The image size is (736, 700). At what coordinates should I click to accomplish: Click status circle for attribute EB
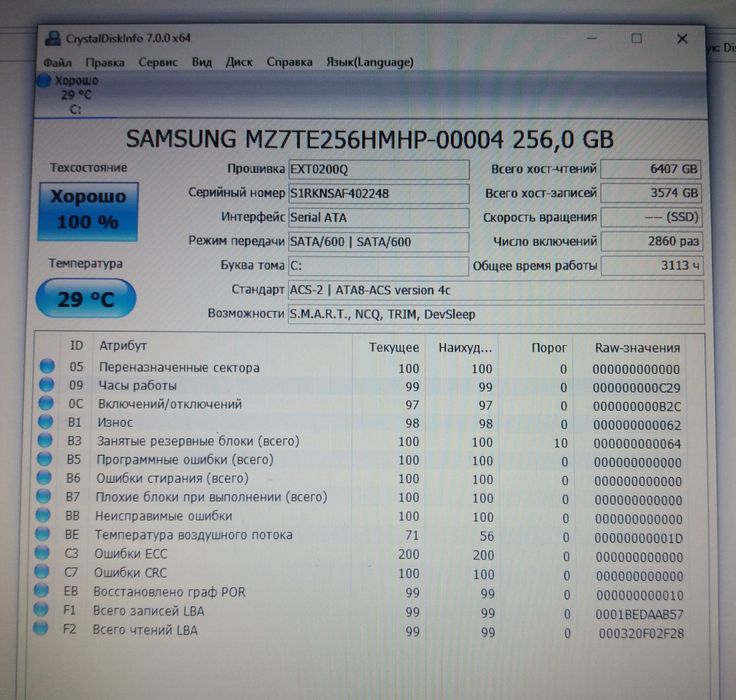point(41,590)
